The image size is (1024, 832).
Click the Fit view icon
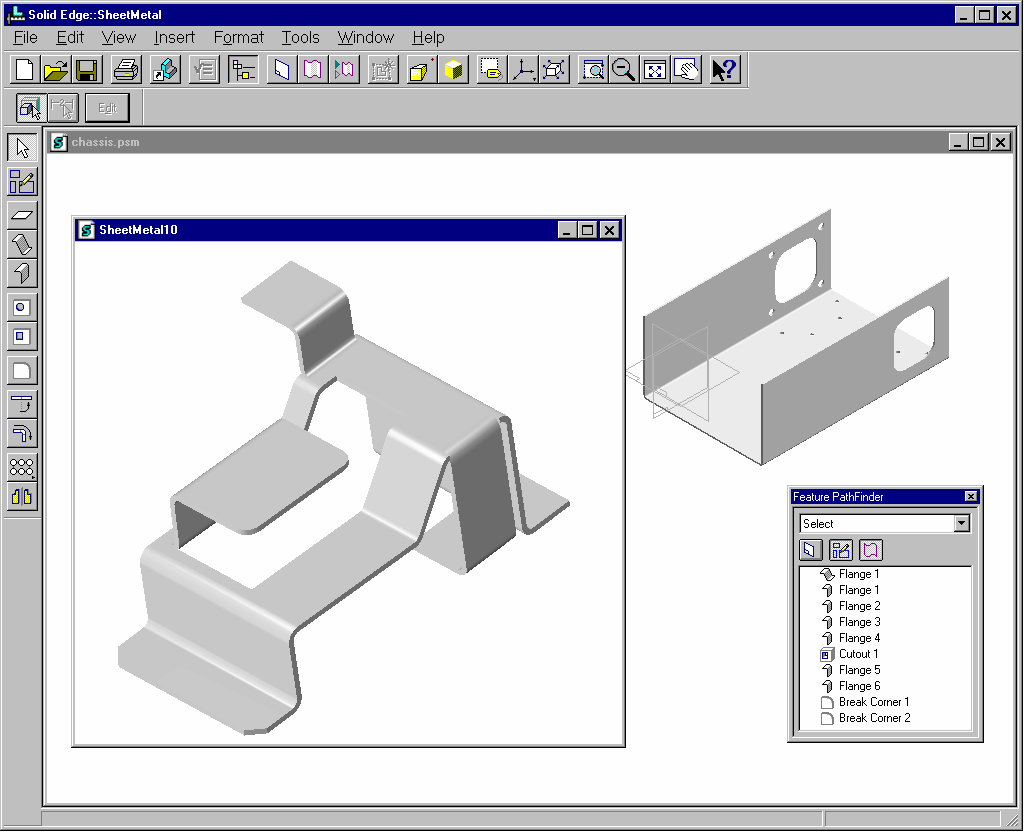(x=654, y=70)
